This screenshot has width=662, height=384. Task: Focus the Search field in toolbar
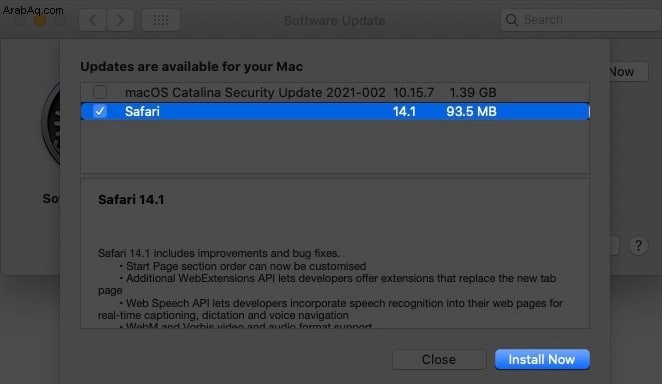[x=581, y=20]
